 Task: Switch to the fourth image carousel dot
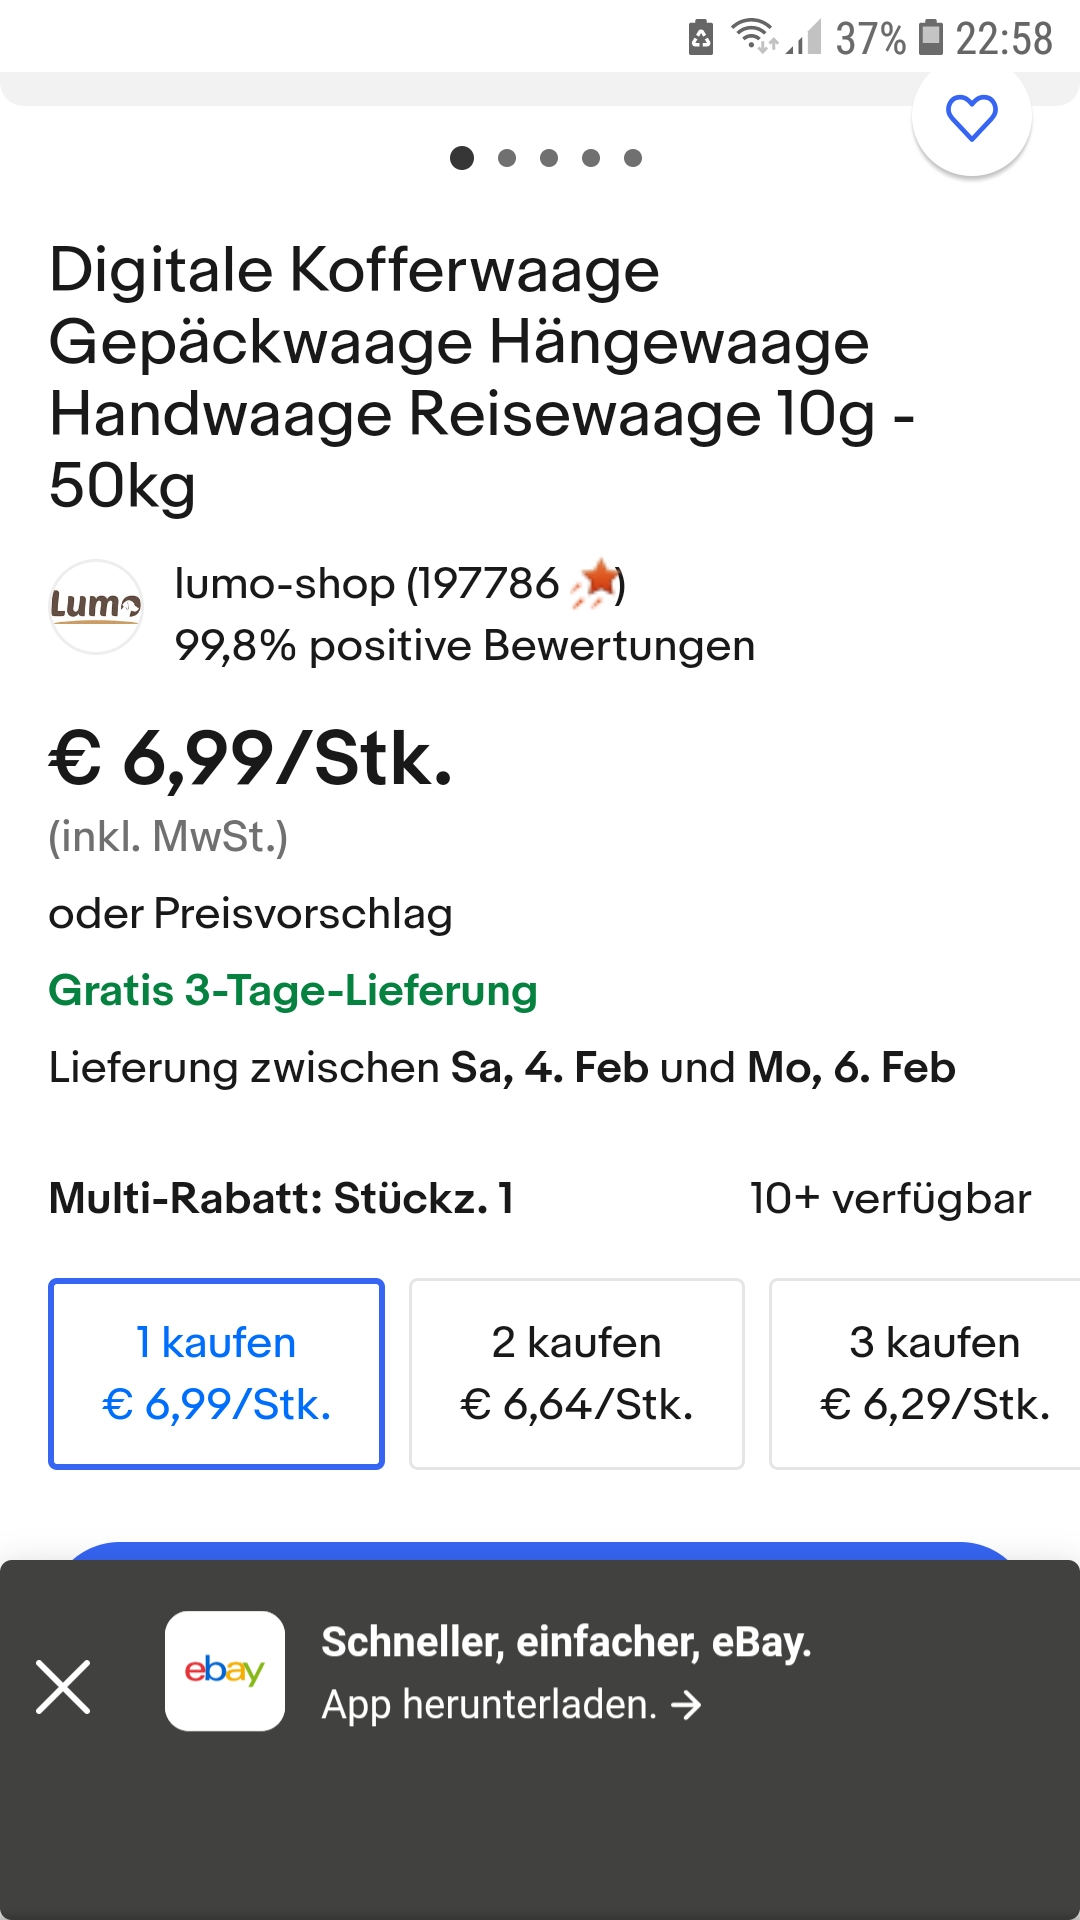(x=591, y=158)
